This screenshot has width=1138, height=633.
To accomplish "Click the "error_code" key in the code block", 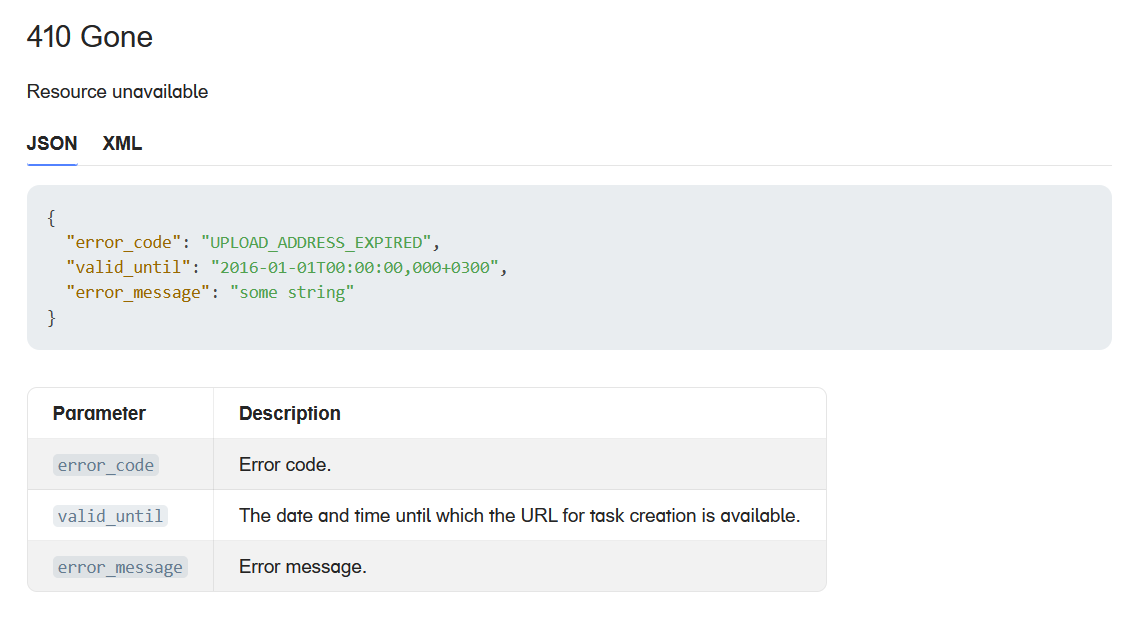I will click(119, 243).
